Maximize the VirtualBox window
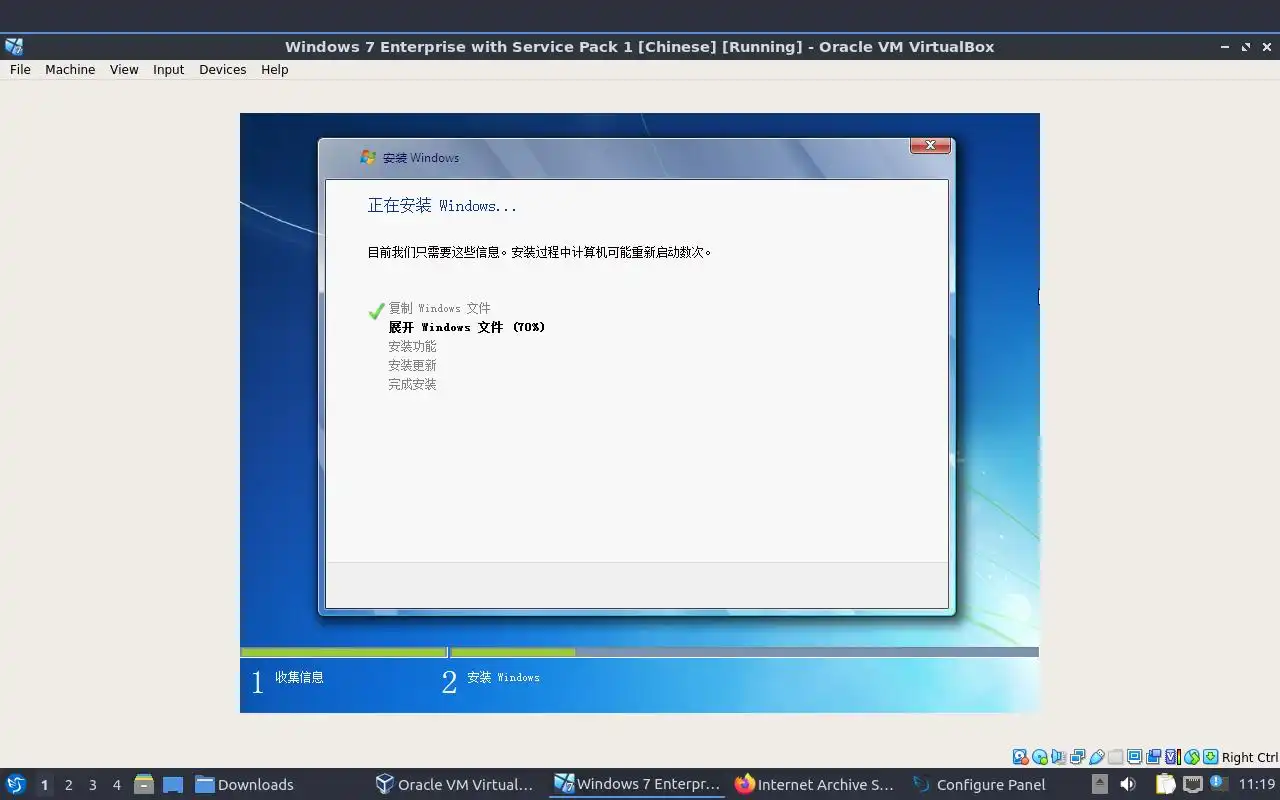This screenshot has width=1280, height=800. coord(1246,47)
